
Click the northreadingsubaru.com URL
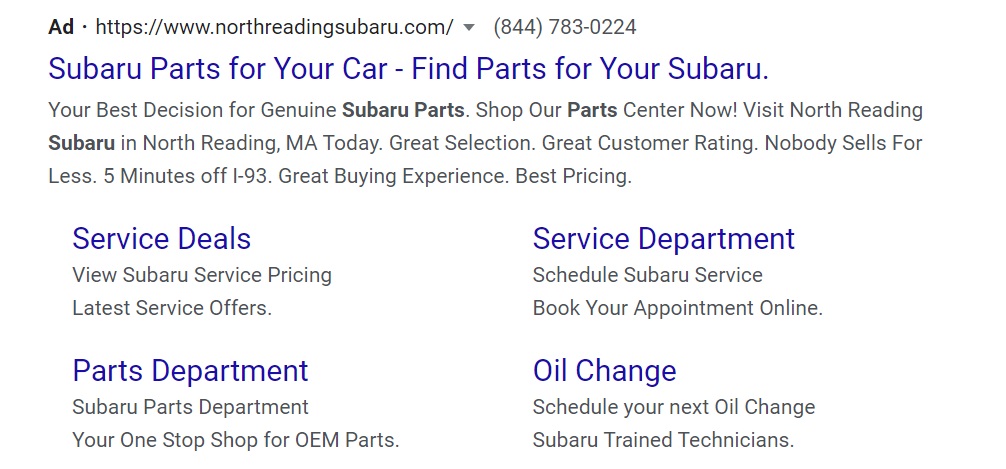(x=274, y=27)
